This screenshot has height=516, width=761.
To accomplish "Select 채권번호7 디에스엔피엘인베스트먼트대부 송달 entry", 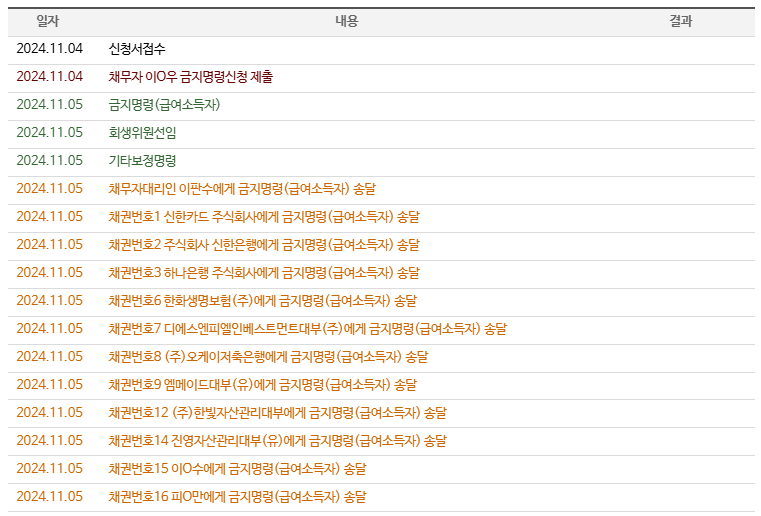I will [308, 329].
